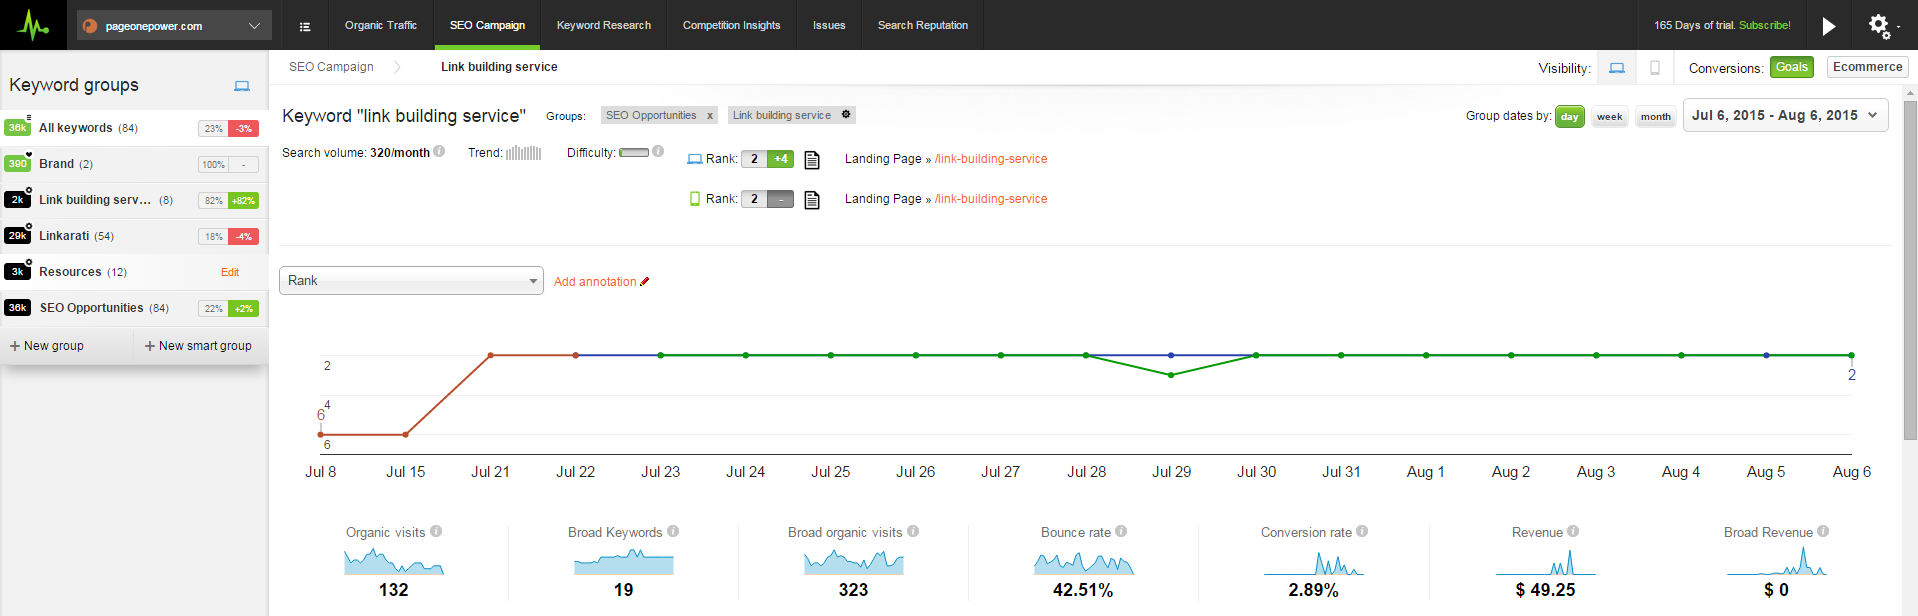Go to Competition Insights tab
1918x616 pixels.
click(x=731, y=26)
